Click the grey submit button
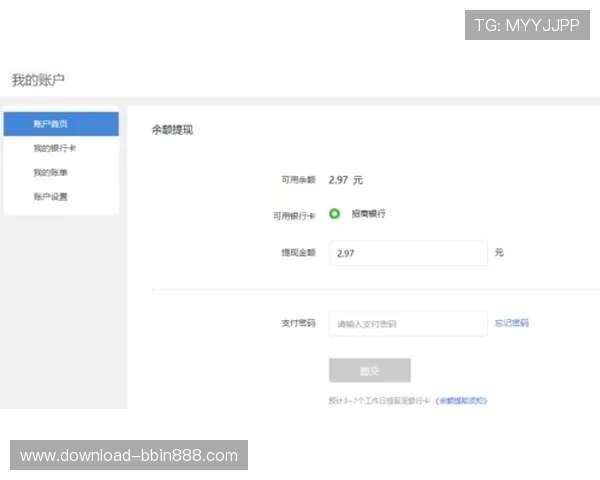This screenshot has height=480, width=600. pyautogui.click(x=370, y=370)
